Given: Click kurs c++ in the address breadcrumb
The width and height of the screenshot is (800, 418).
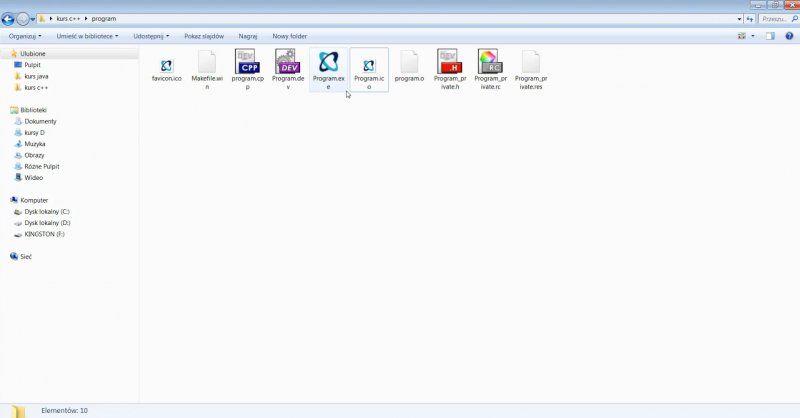Looking at the screenshot, I should (x=67, y=18).
